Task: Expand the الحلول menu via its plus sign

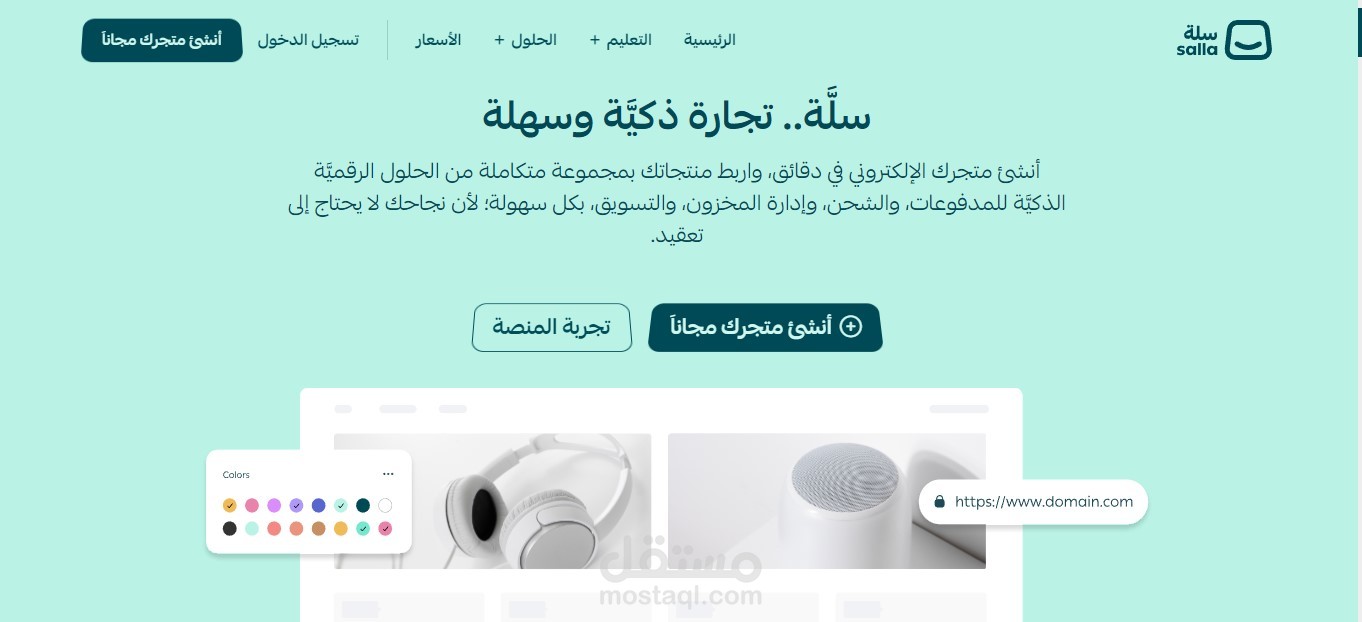Action: coord(499,40)
